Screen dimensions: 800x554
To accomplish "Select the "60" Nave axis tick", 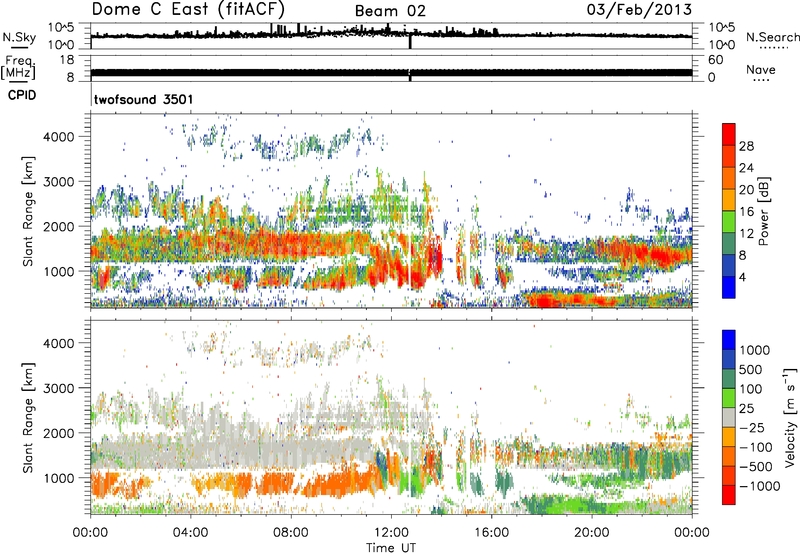I will tap(716, 60).
